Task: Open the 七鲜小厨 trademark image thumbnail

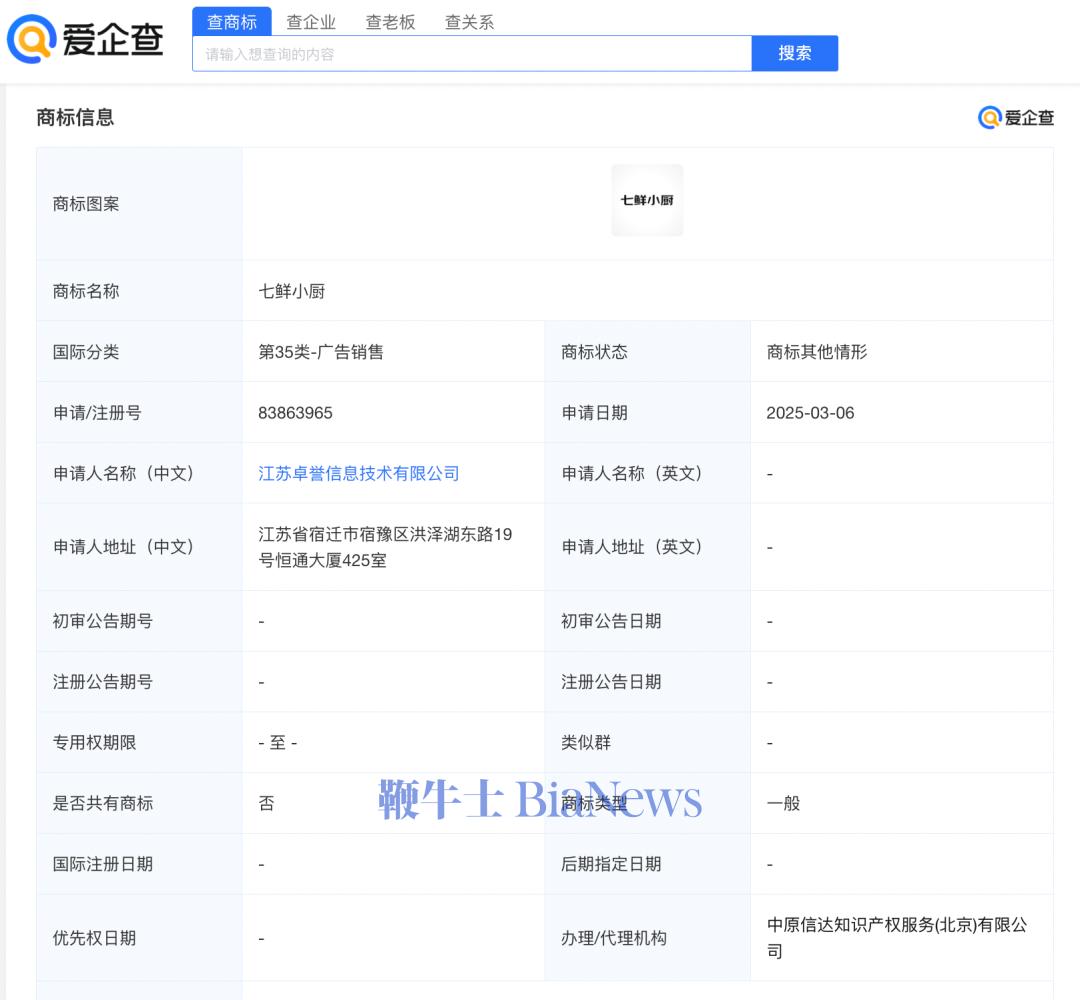Action: [647, 200]
